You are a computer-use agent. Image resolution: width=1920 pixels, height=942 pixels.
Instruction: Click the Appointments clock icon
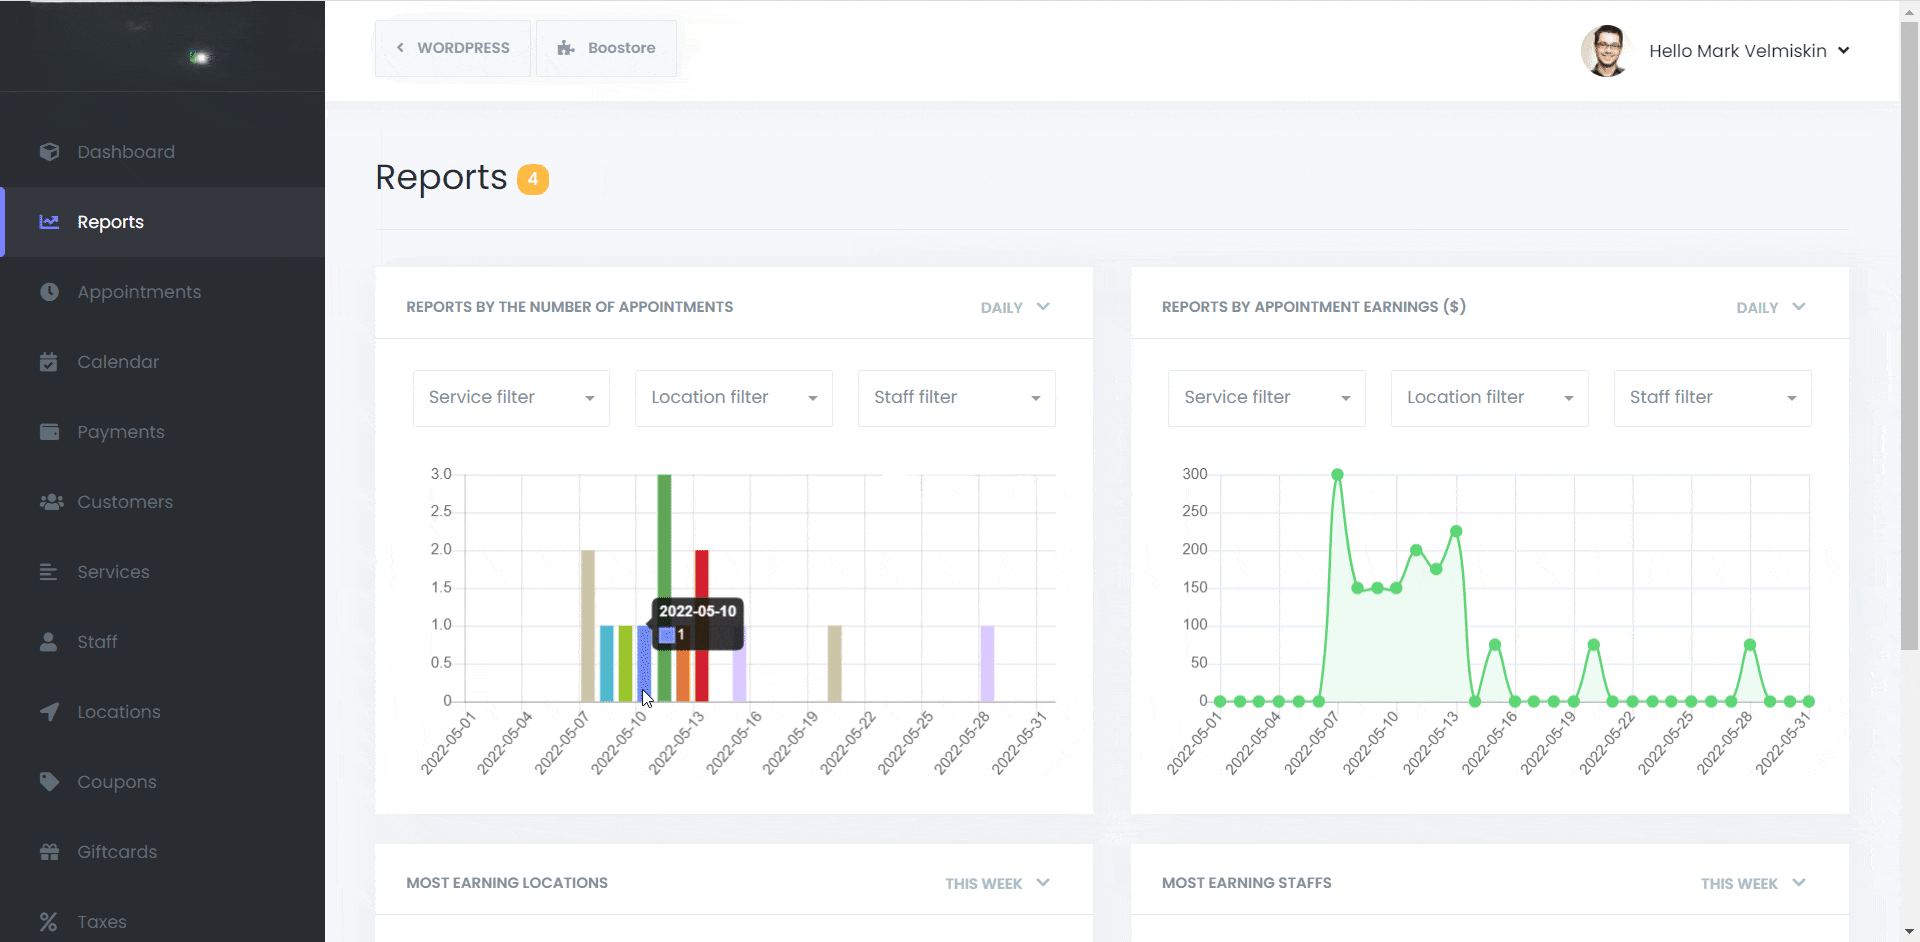[49, 292]
